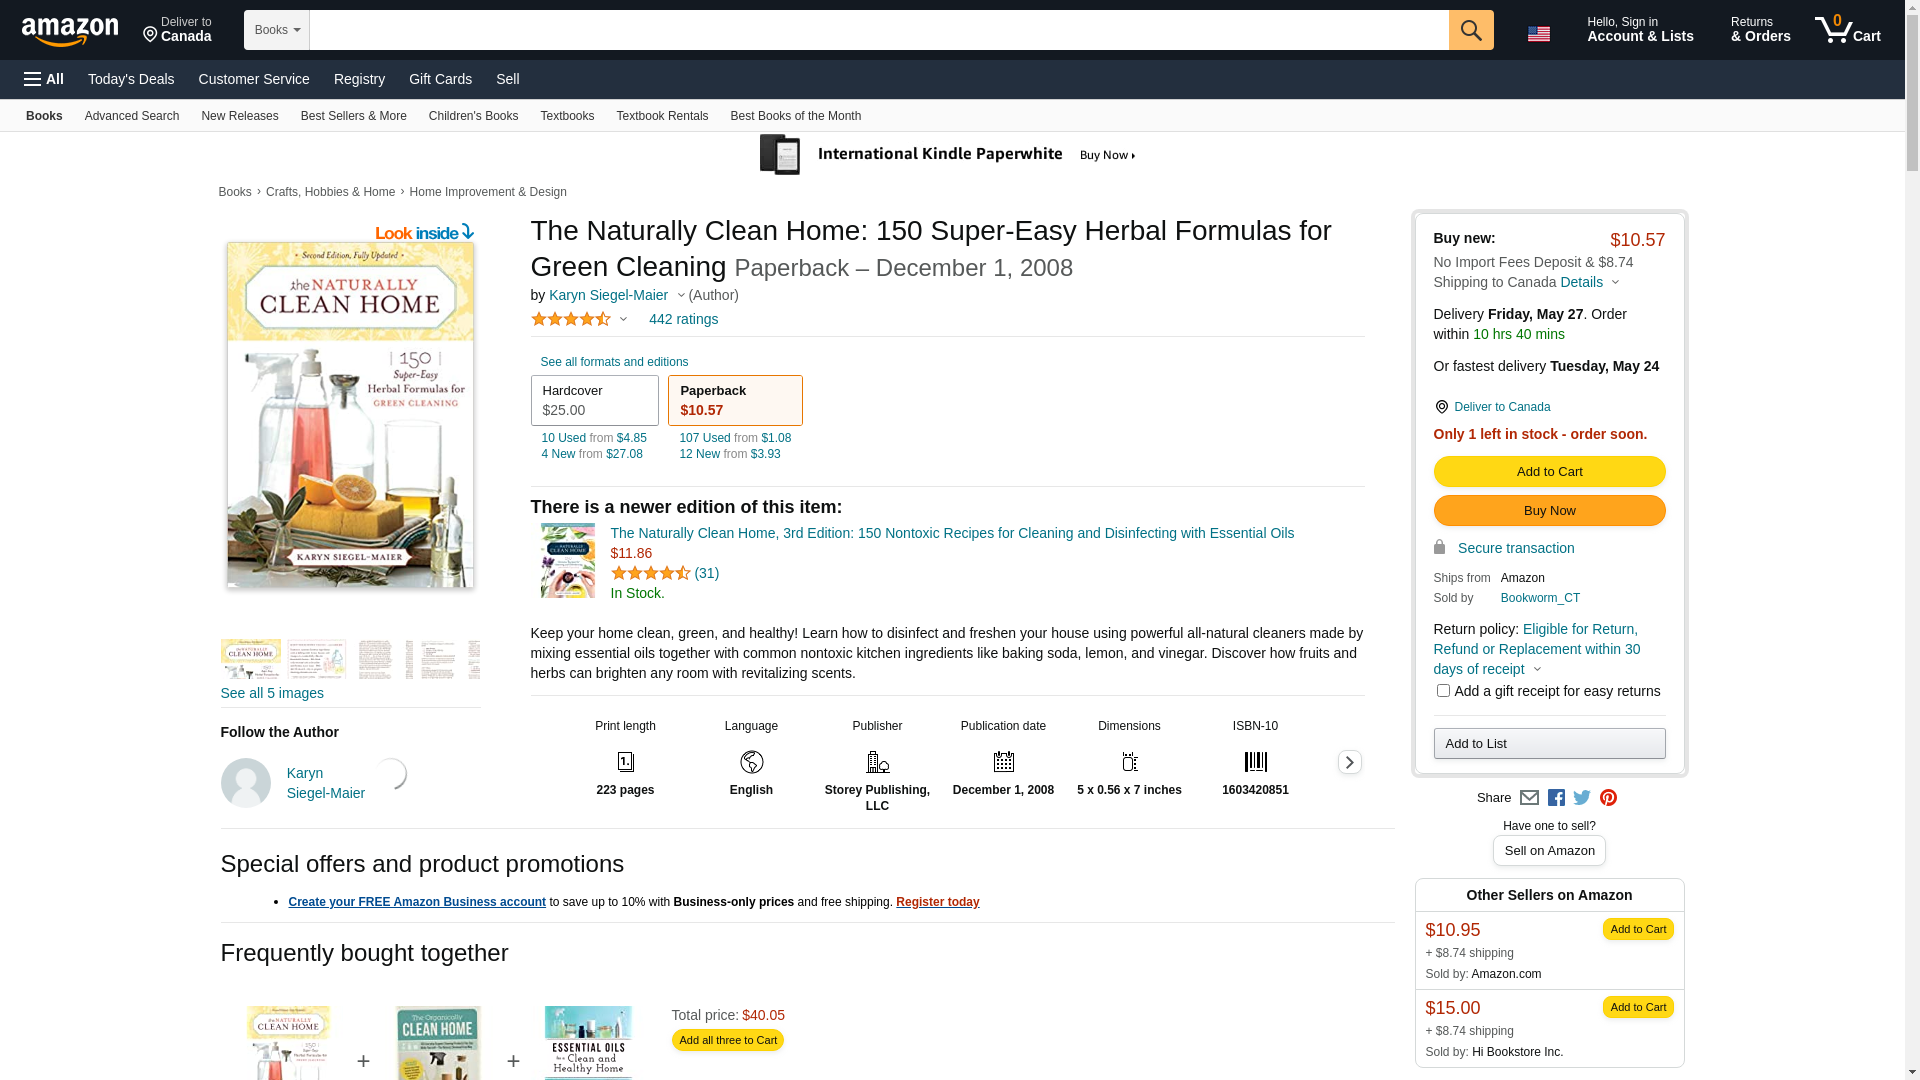The image size is (1920, 1080).
Task: Open the All hamburger menu
Action: [x=44, y=79]
